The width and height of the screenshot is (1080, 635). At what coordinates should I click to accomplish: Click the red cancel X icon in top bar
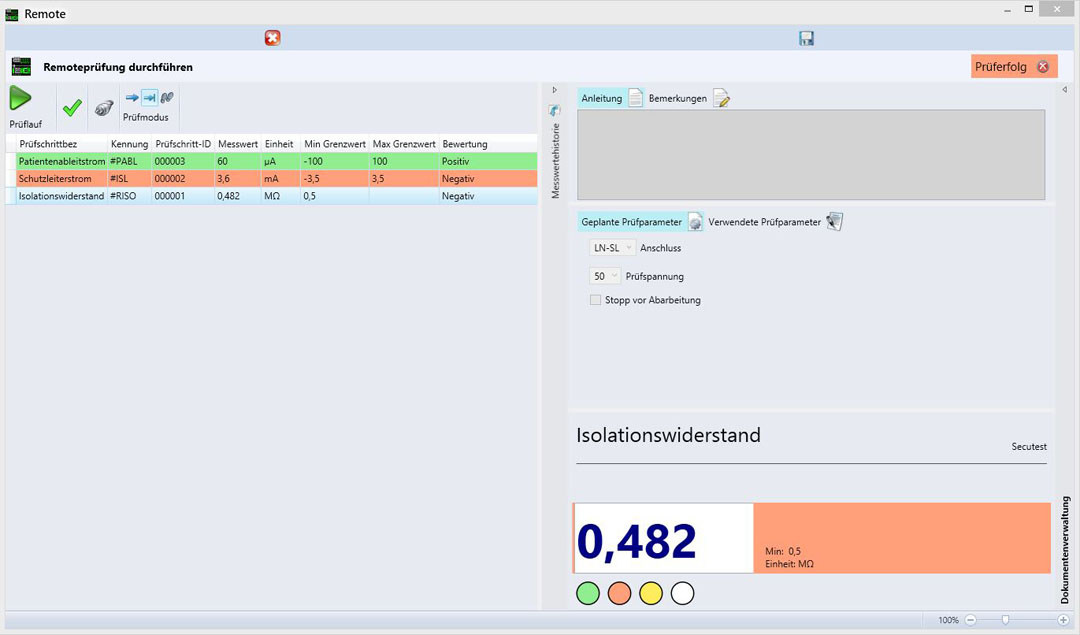point(272,38)
